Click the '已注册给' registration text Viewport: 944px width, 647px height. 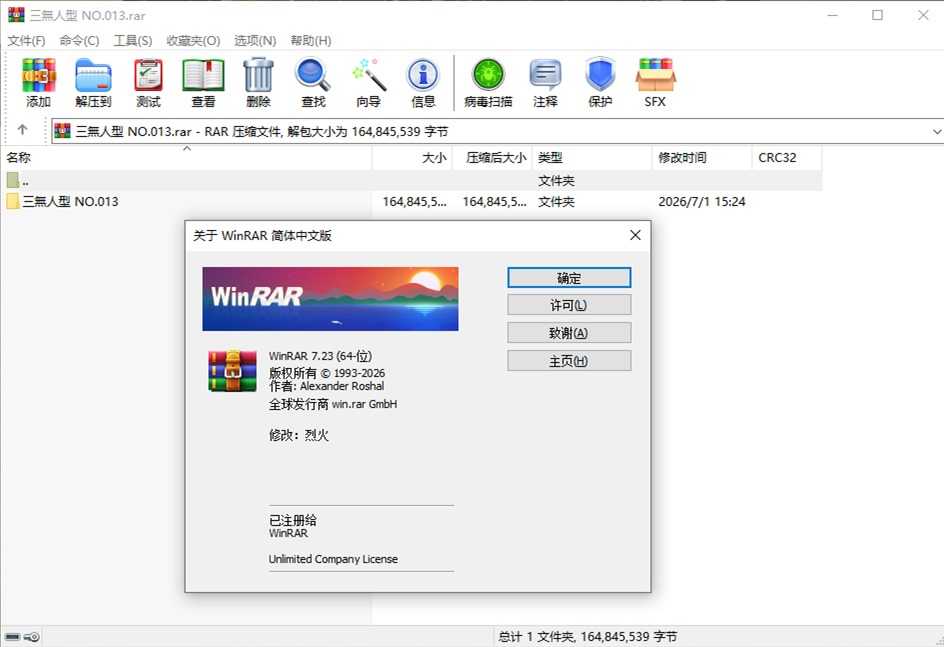click(x=293, y=520)
